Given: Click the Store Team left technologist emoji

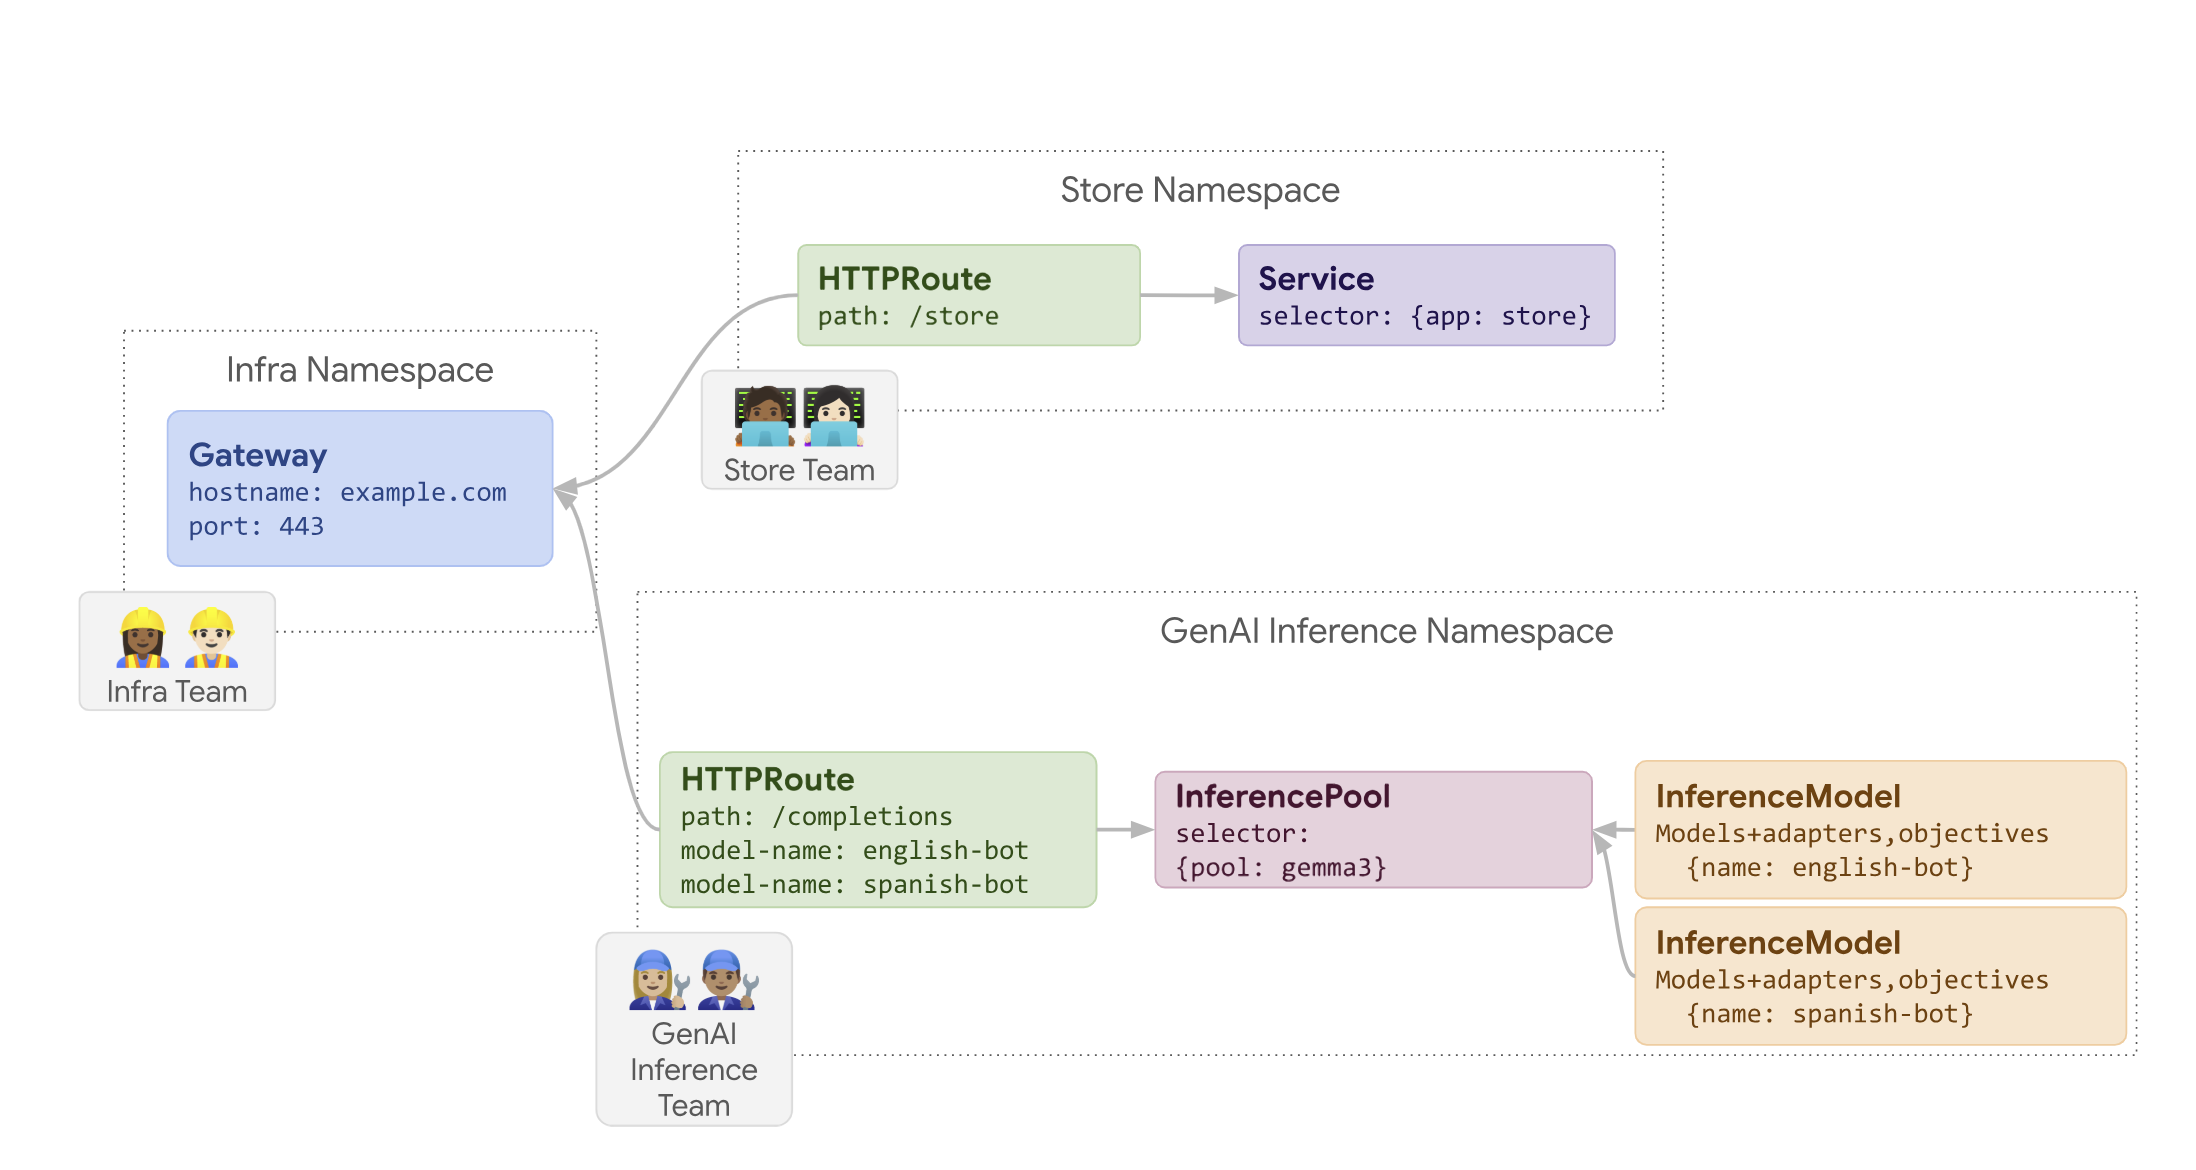Looking at the screenshot, I should (x=765, y=417).
